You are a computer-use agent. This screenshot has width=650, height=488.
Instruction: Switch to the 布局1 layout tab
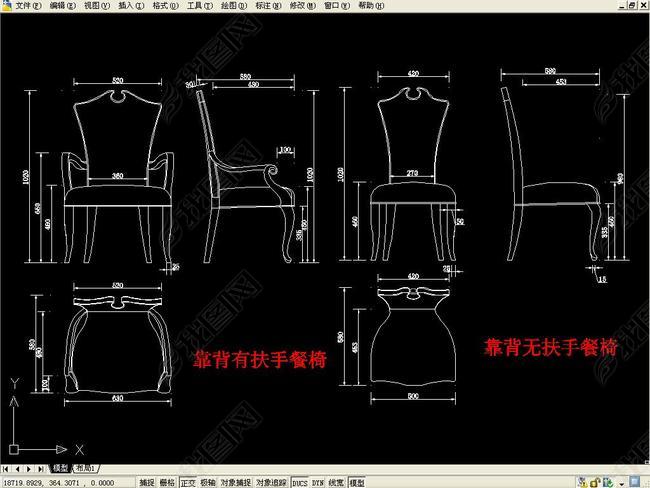point(84,468)
